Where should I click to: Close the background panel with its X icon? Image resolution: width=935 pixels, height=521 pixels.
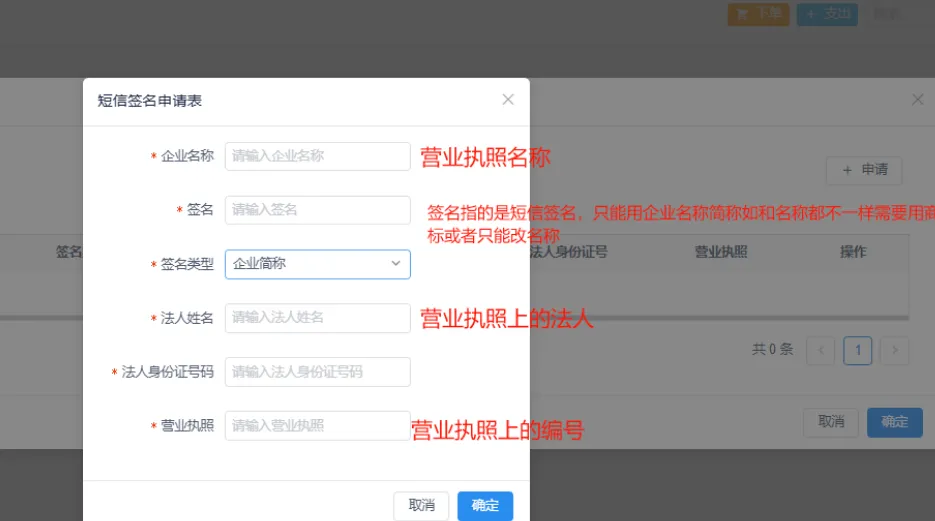[917, 99]
